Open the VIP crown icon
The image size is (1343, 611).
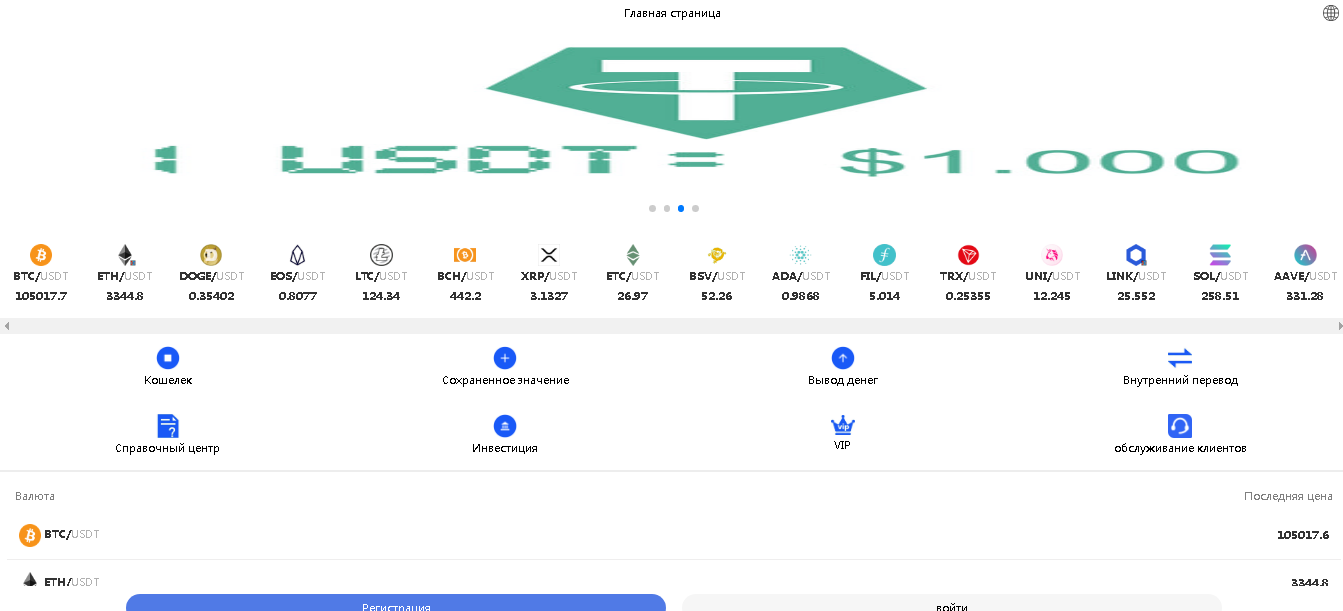click(843, 425)
